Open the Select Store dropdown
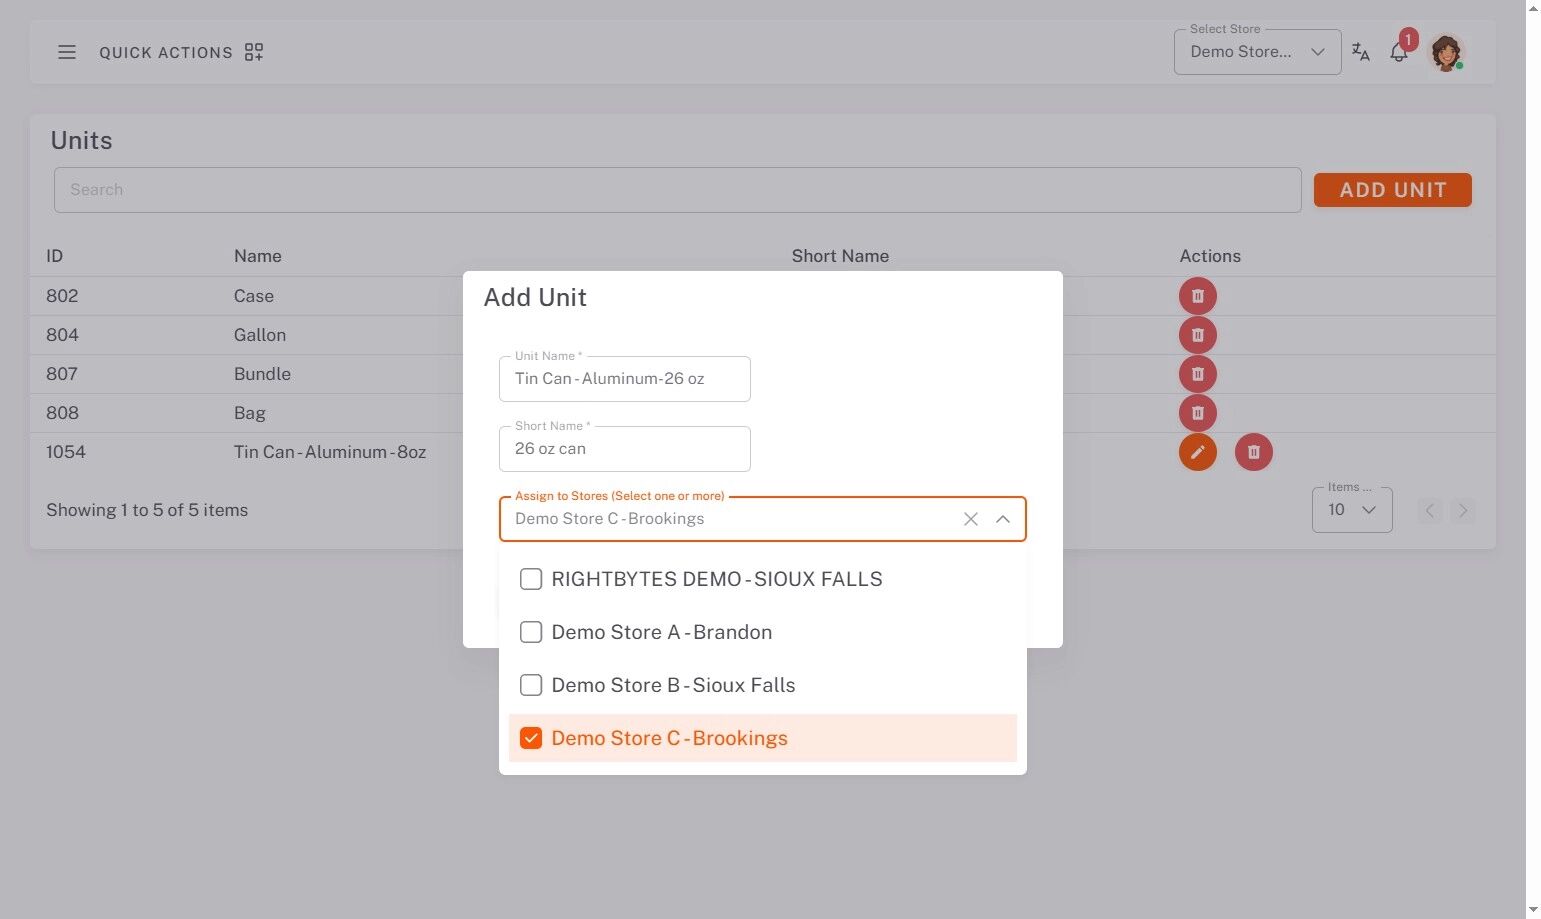This screenshot has width=1541, height=919. [1257, 52]
